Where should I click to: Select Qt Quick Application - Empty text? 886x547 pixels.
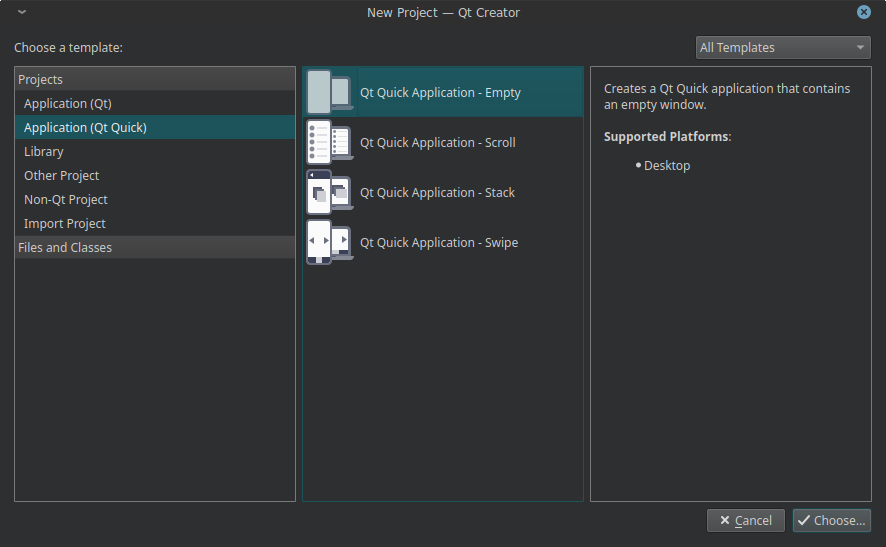[x=440, y=93]
